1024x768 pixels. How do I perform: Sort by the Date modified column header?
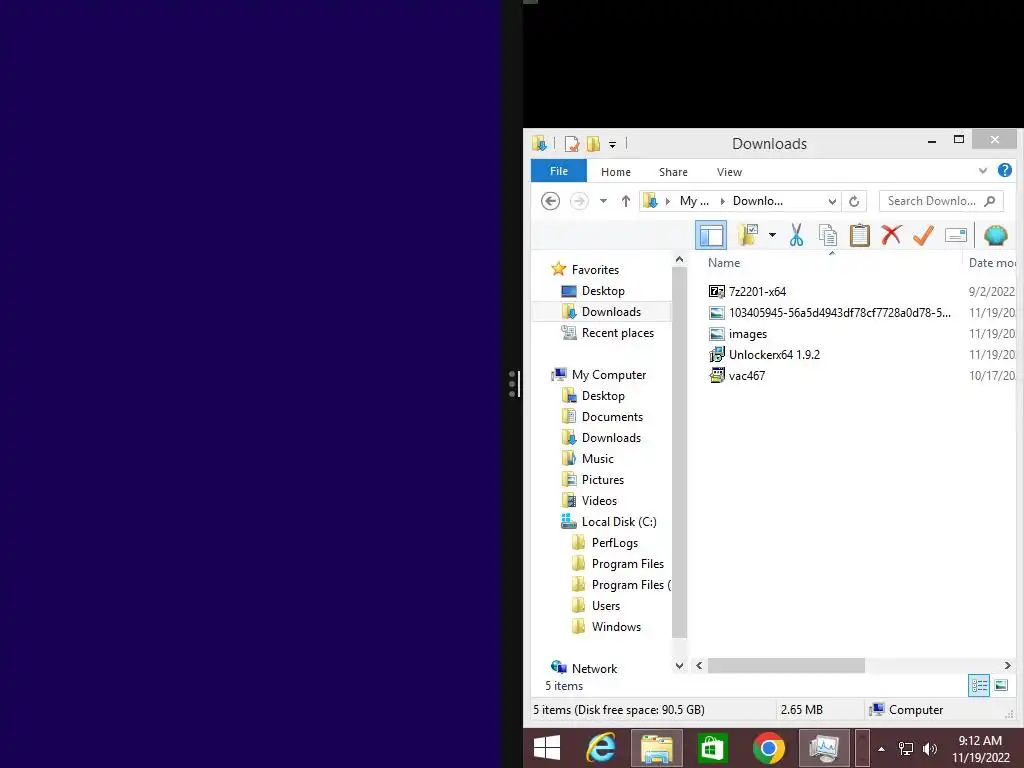pyautogui.click(x=992, y=263)
